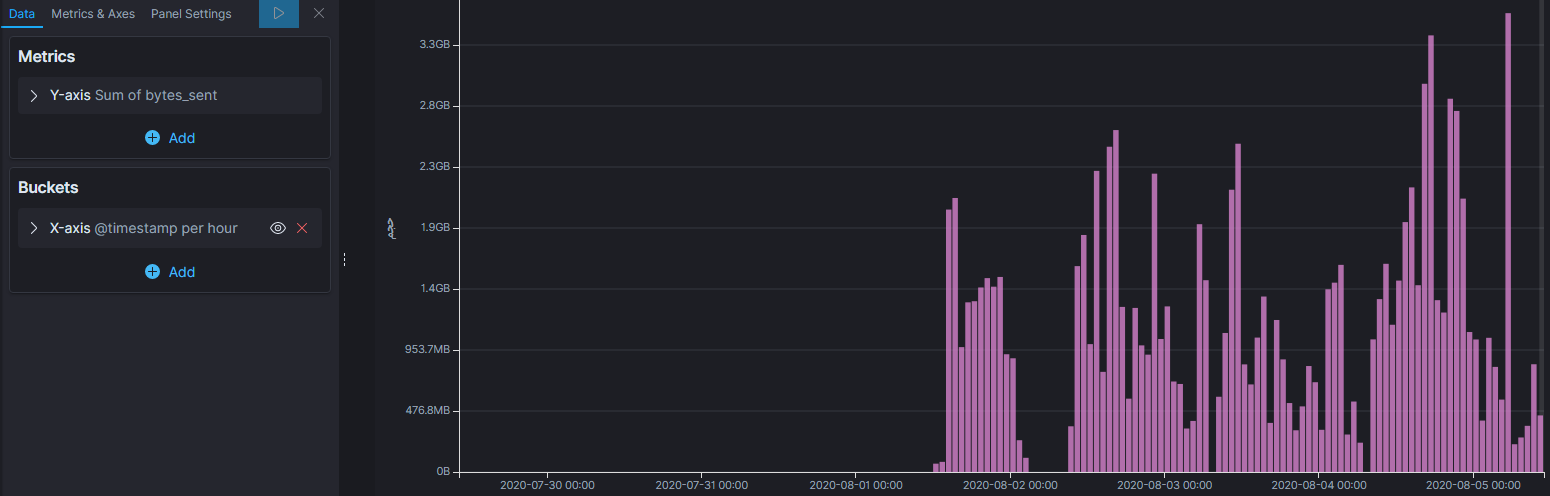1550x496 pixels.
Task: Click the rotated Y-axis title label
Action: (393, 229)
